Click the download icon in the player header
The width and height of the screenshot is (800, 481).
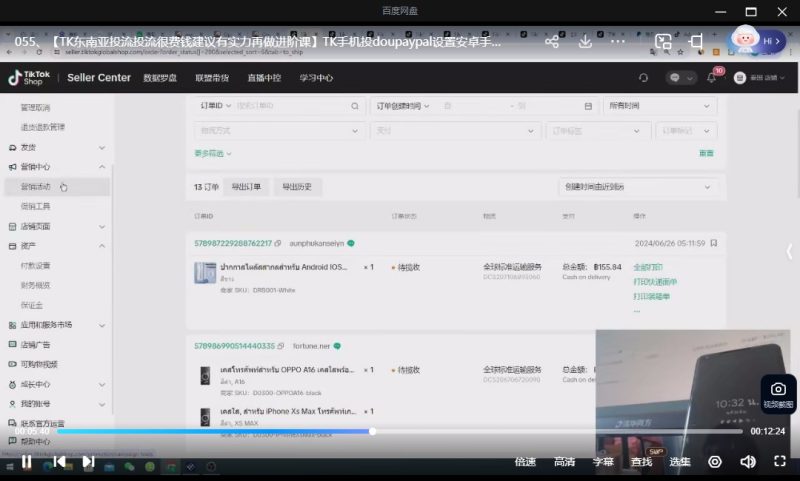coord(585,41)
